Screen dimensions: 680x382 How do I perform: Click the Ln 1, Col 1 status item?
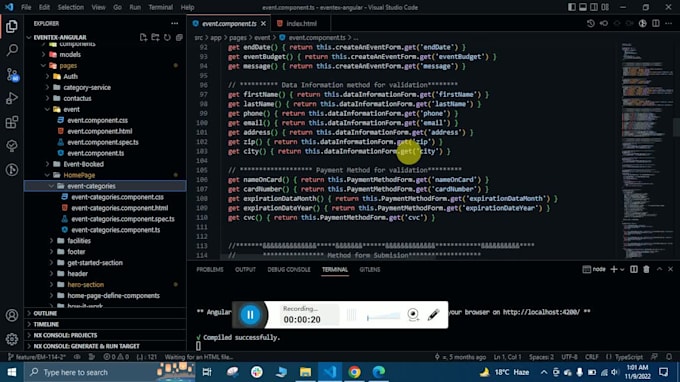coord(507,357)
